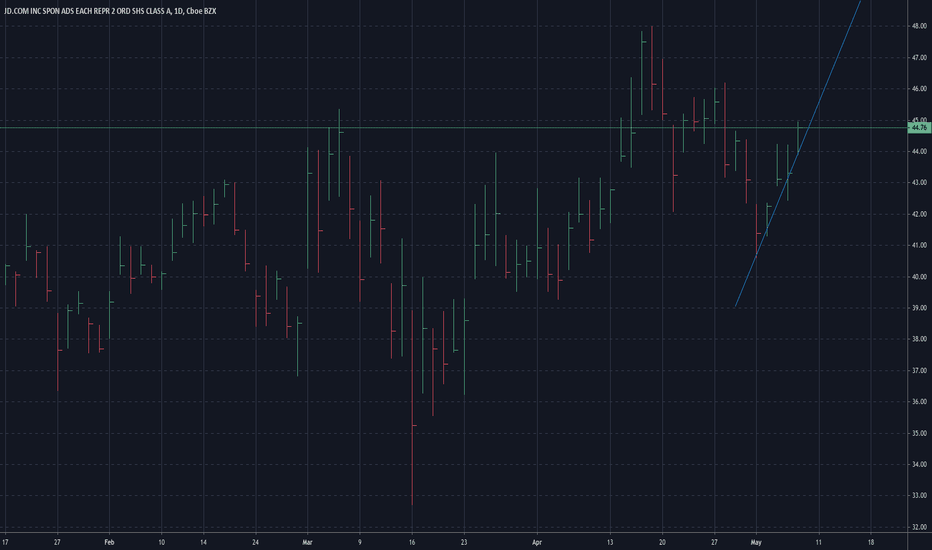The width and height of the screenshot is (932, 550).
Task: Click the 39.00 price axis label
Action: tap(919, 308)
